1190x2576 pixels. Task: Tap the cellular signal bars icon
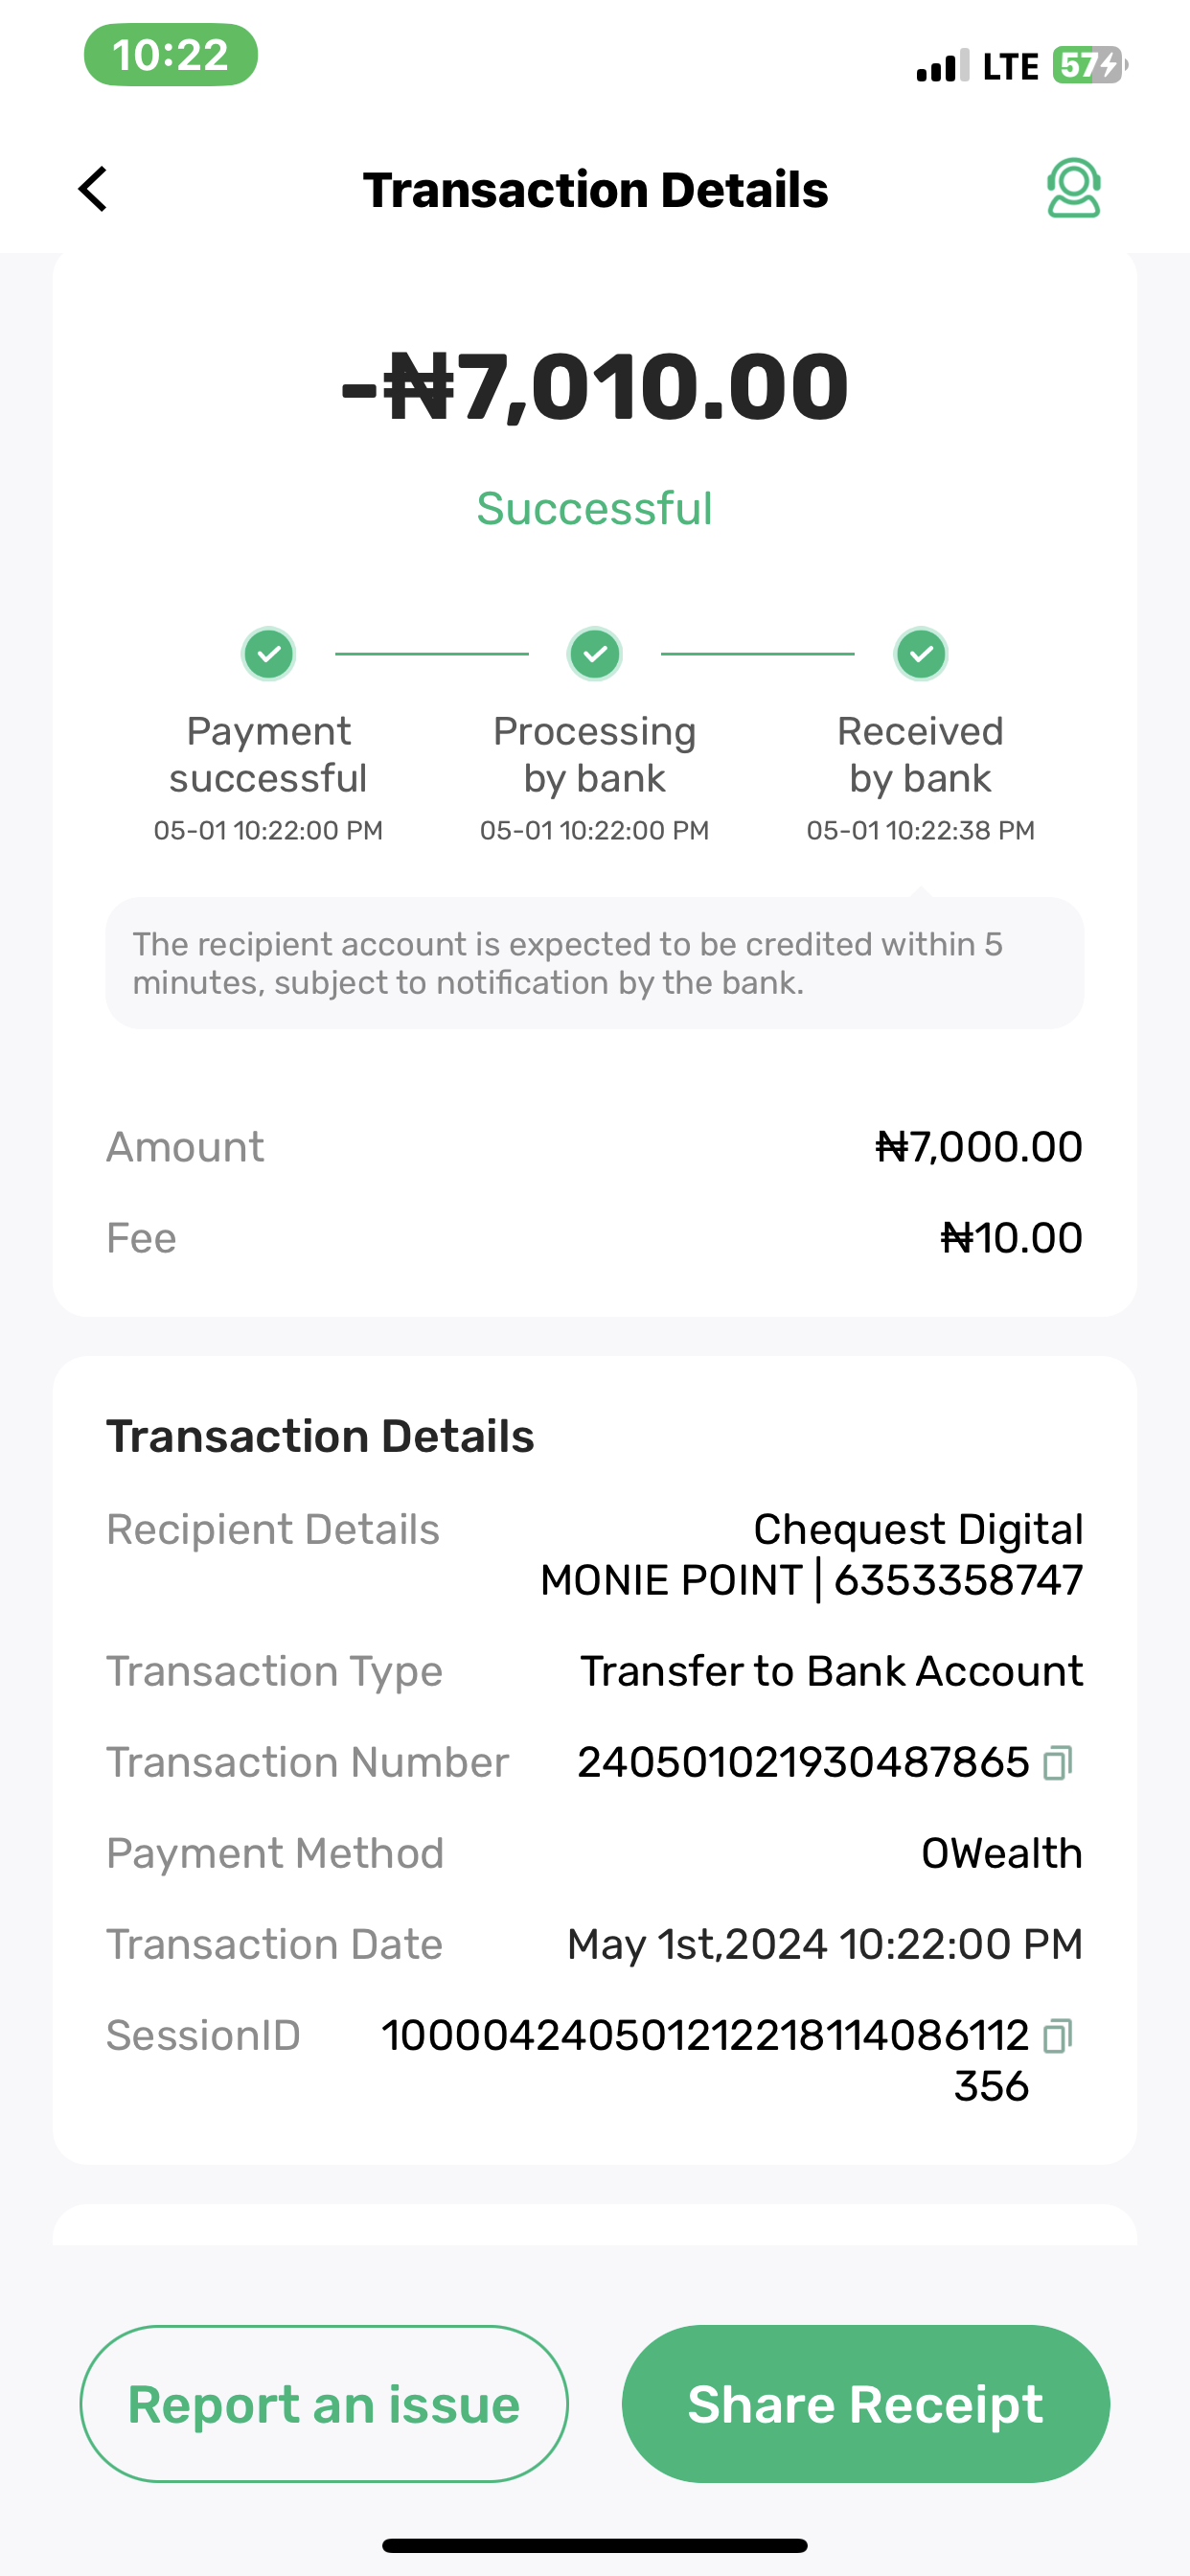[x=942, y=66]
